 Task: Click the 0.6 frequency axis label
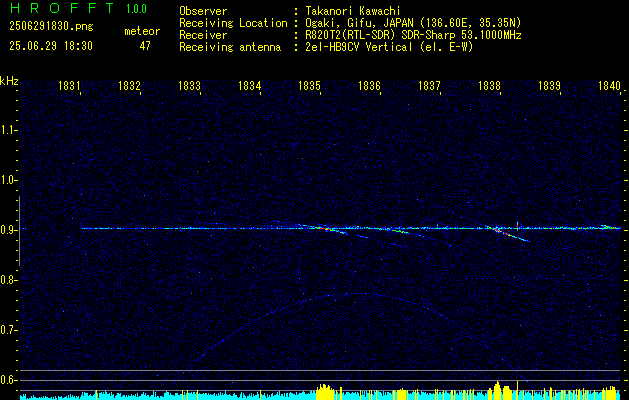(7, 380)
